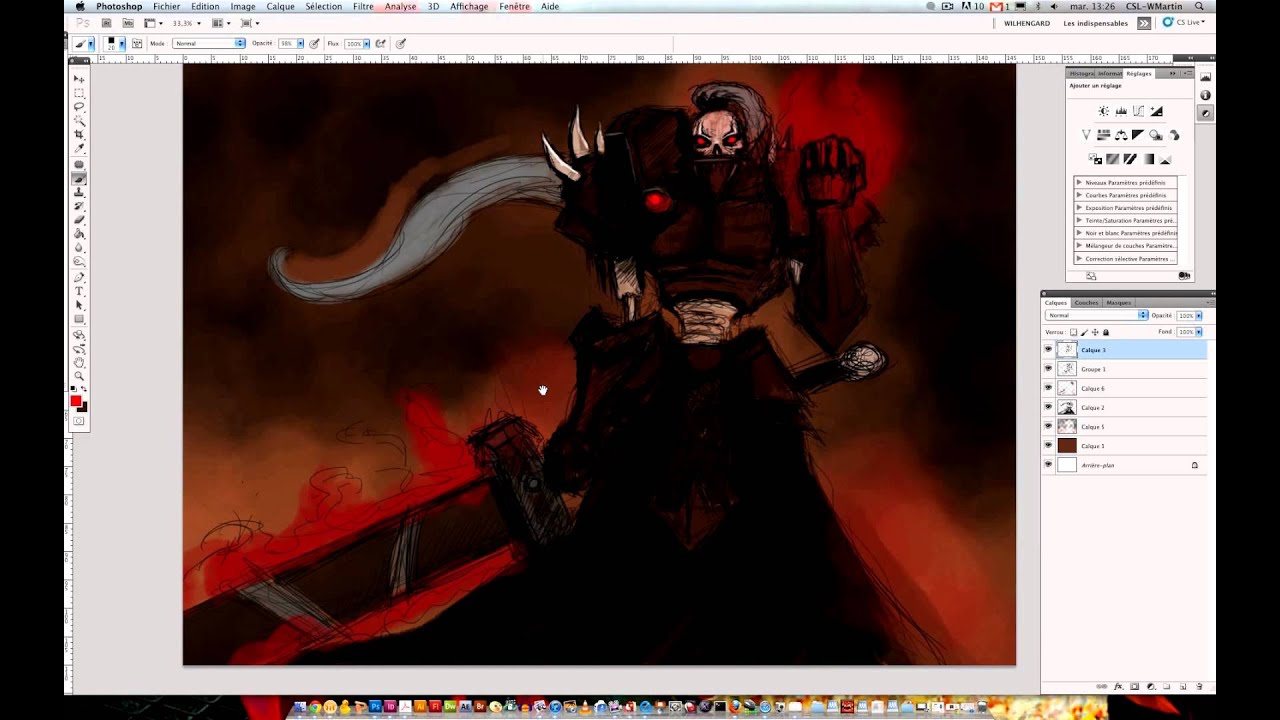This screenshot has width=1280, height=720.
Task: Select the Dodge tool
Action: [79, 261]
